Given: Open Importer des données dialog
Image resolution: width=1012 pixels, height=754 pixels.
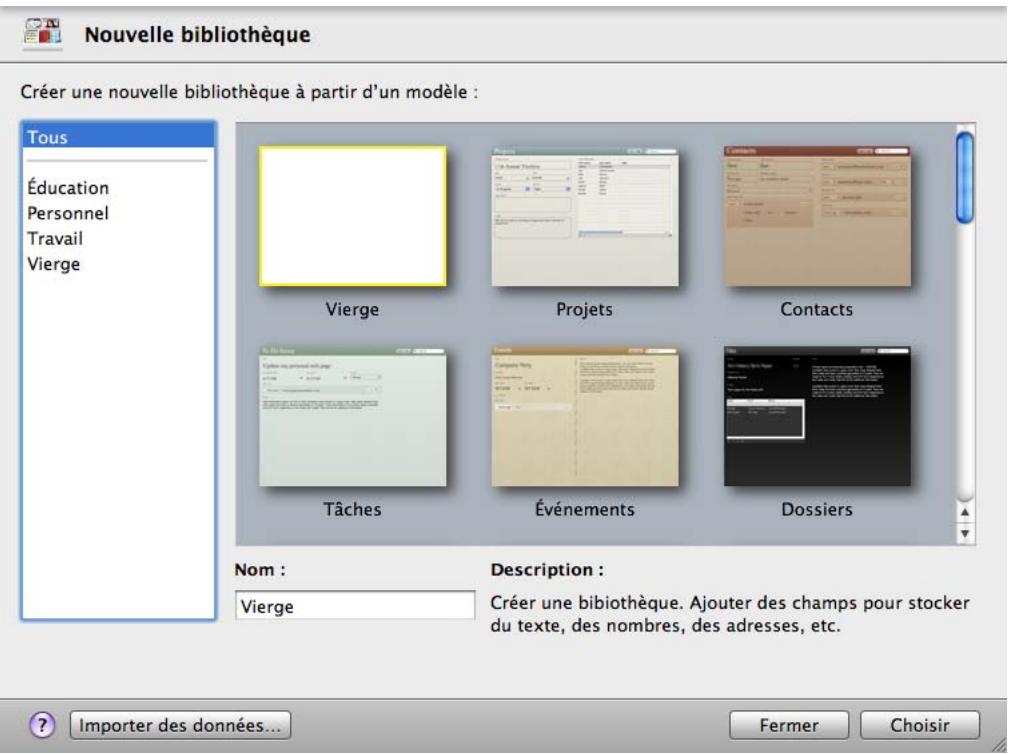Looking at the screenshot, I should pos(180,725).
